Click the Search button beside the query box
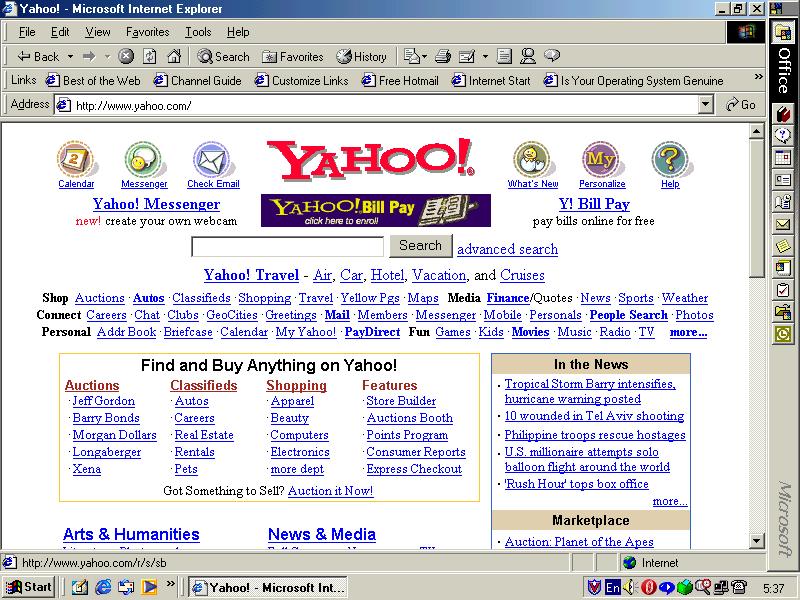 tap(420, 246)
